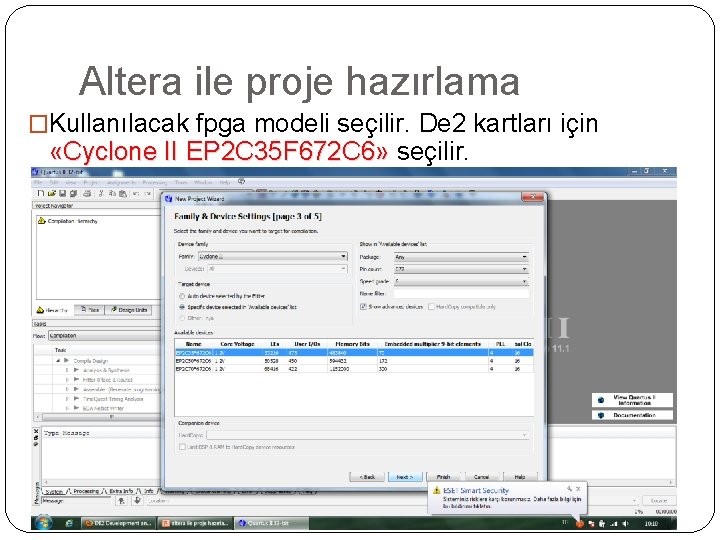Close the ESET Smart Security notification

[578, 489]
